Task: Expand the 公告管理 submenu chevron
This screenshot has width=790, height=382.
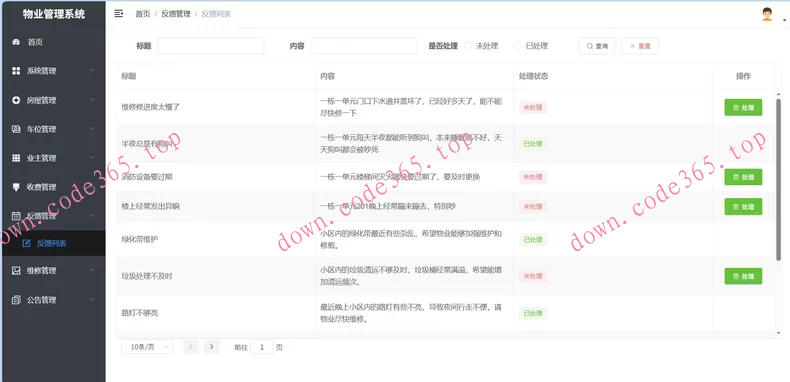Action: [92, 299]
